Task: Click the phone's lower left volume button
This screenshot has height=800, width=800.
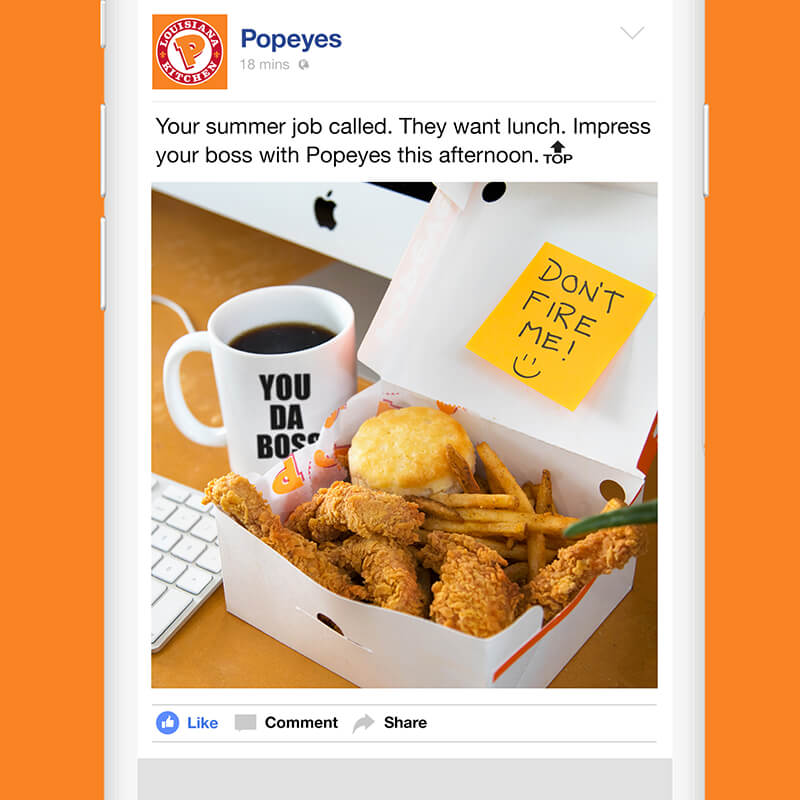Action: click(x=103, y=263)
